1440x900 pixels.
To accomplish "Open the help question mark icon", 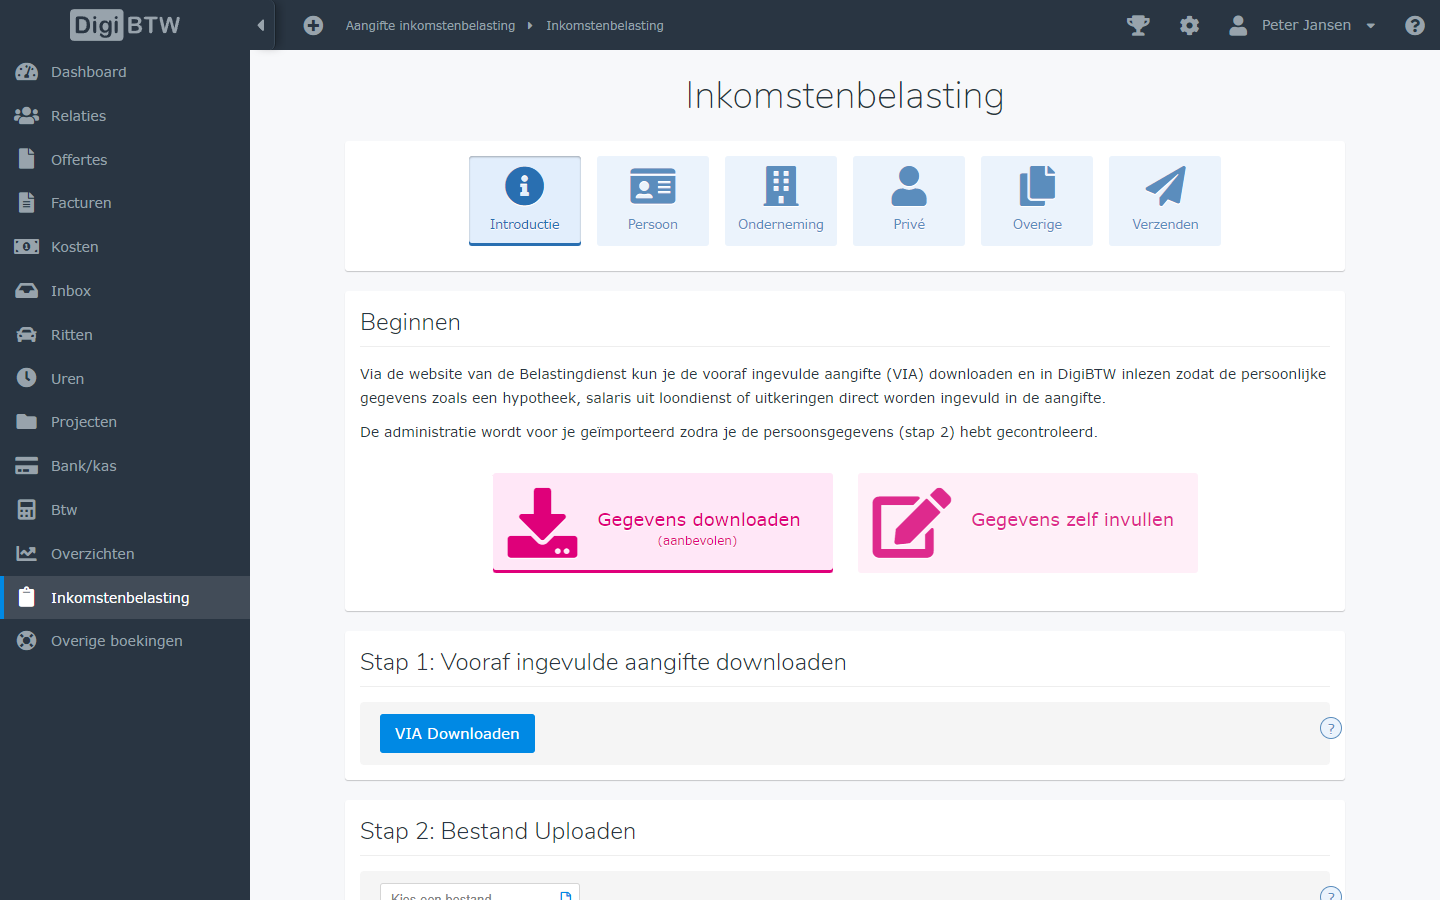I will click(1415, 26).
